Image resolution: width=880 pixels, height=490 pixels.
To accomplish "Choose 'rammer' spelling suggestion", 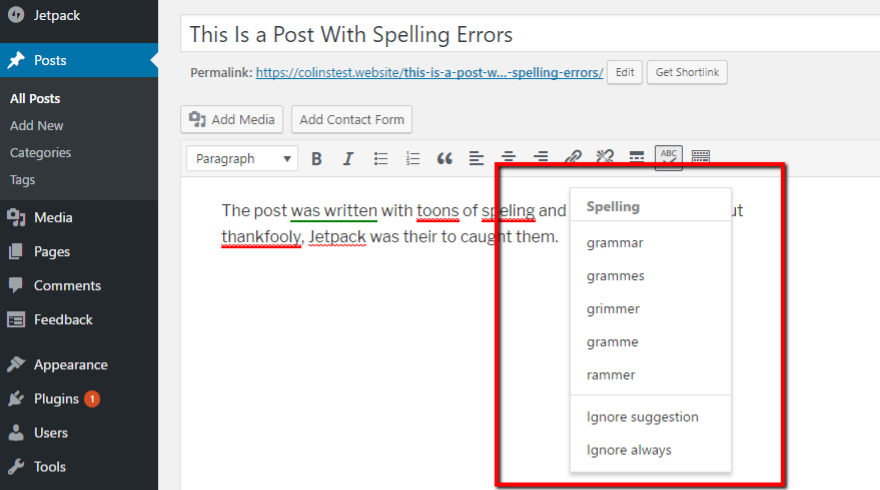I will (650, 375).
